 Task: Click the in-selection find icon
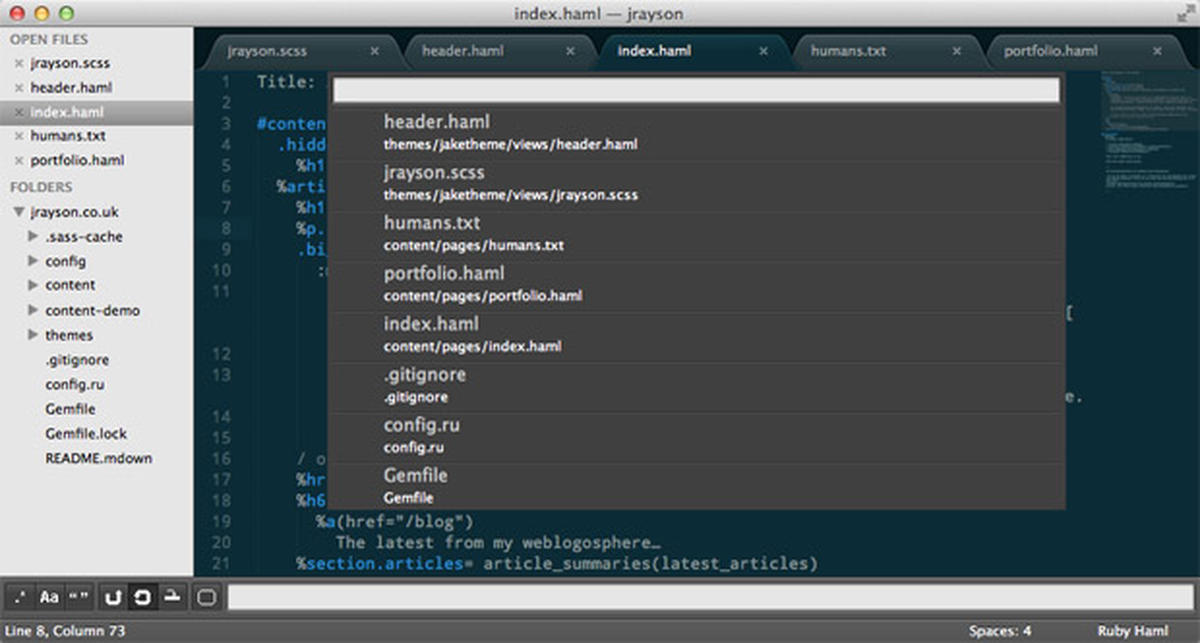172,597
